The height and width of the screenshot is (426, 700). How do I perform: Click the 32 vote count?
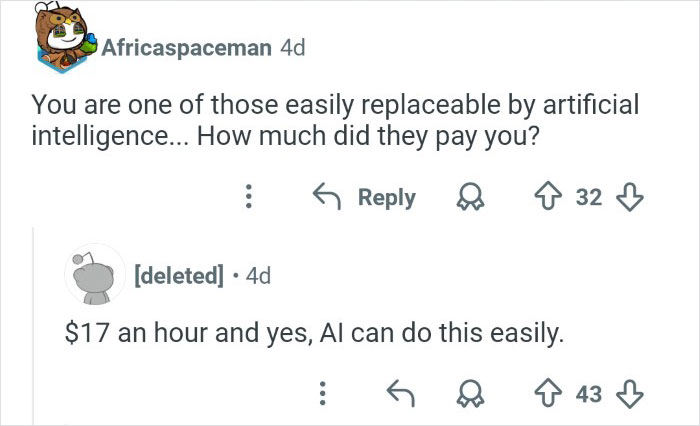pos(589,197)
